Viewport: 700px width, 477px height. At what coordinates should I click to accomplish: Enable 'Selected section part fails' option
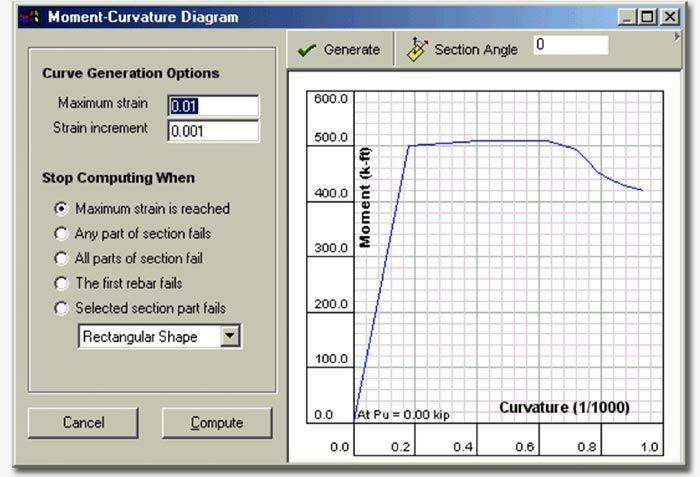pyautogui.click(x=62, y=309)
